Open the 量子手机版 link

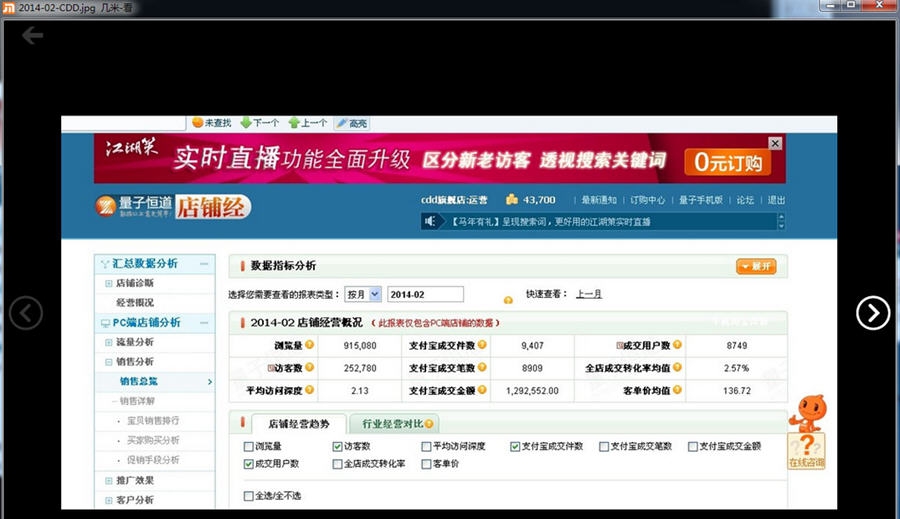tap(700, 200)
